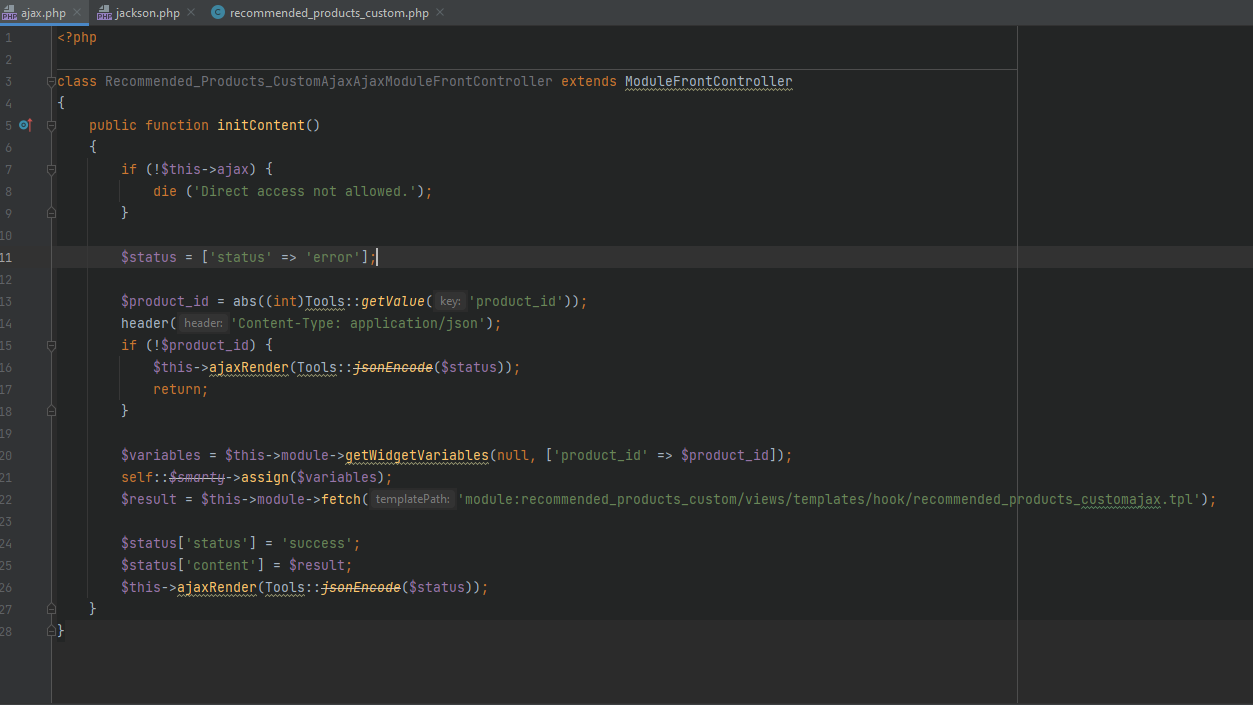The width and height of the screenshot is (1253, 705).
Task: Click the template path string on line 22
Action: click(x=829, y=499)
